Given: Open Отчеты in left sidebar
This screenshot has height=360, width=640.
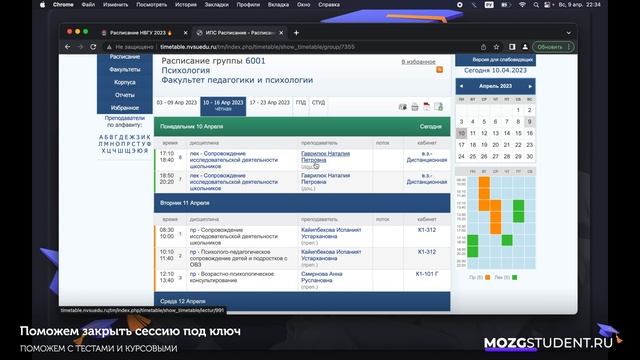Looking at the screenshot, I should (x=124, y=95).
